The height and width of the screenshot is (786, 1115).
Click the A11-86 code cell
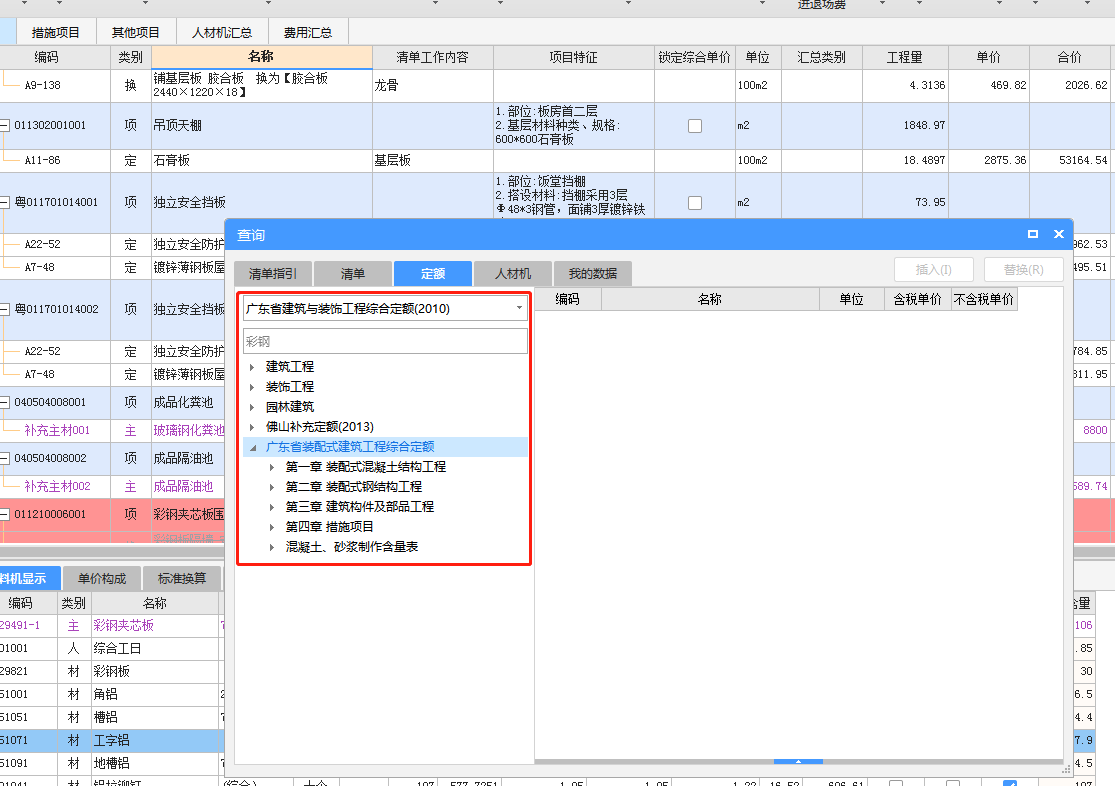pos(43,161)
